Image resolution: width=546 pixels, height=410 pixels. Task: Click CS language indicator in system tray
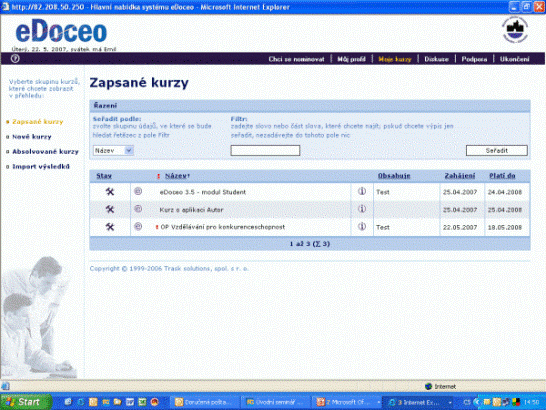pyautogui.click(x=467, y=402)
